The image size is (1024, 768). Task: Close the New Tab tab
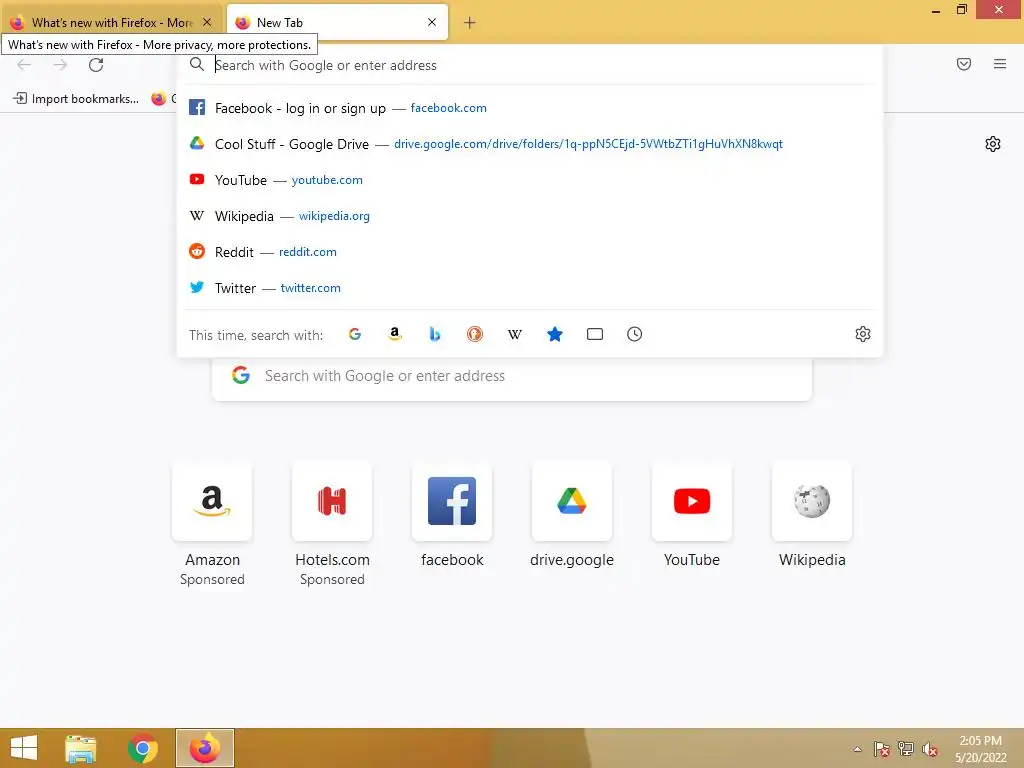pyautogui.click(x=432, y=22)
